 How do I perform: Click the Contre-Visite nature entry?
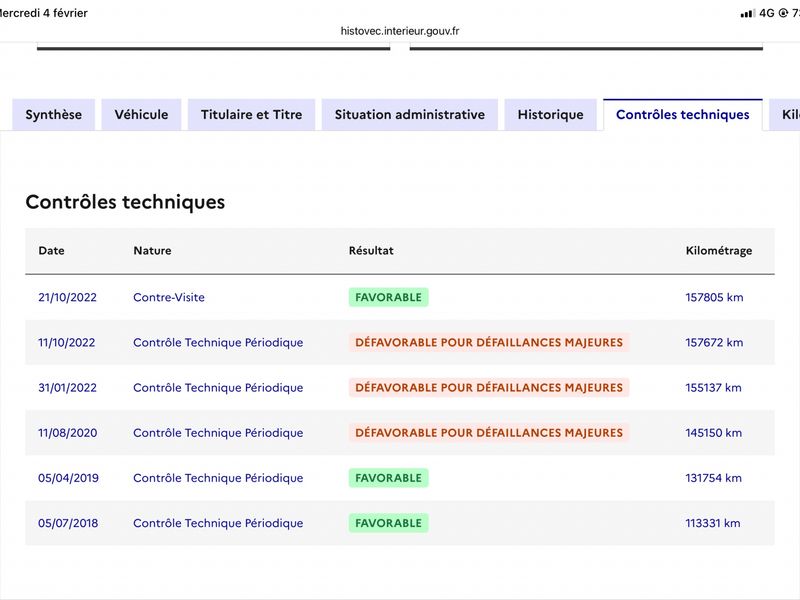pyautogui.click(x=169, y=297)
